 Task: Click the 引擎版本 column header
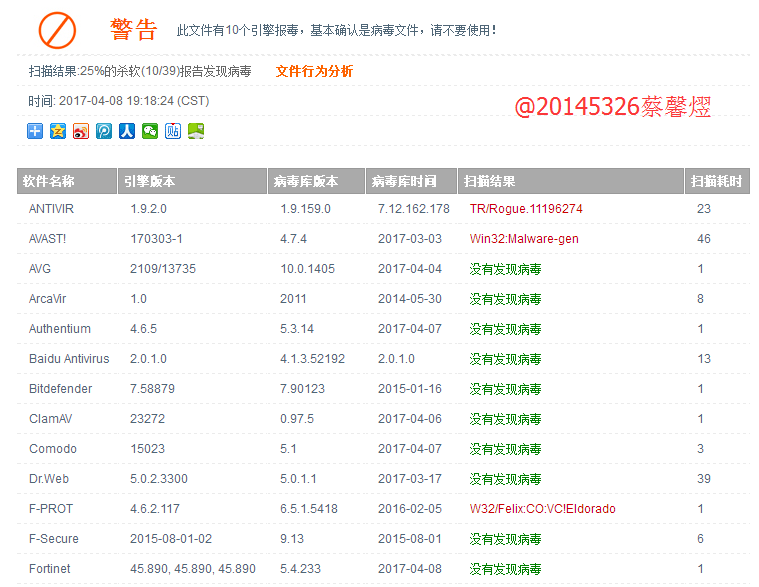[149, 181]
